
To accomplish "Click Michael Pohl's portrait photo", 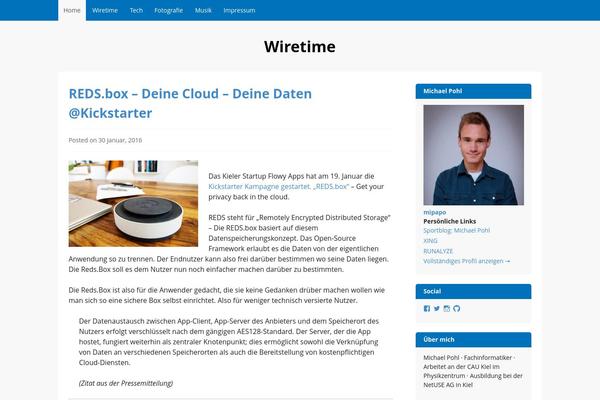I will [x=473, y=155].
